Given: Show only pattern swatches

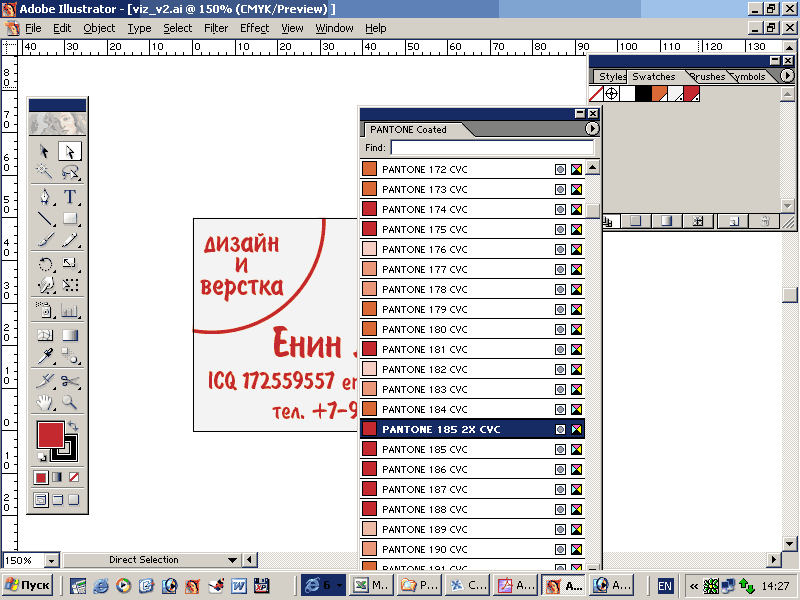Looking at the screenshot, I should [x=697, y=221].
